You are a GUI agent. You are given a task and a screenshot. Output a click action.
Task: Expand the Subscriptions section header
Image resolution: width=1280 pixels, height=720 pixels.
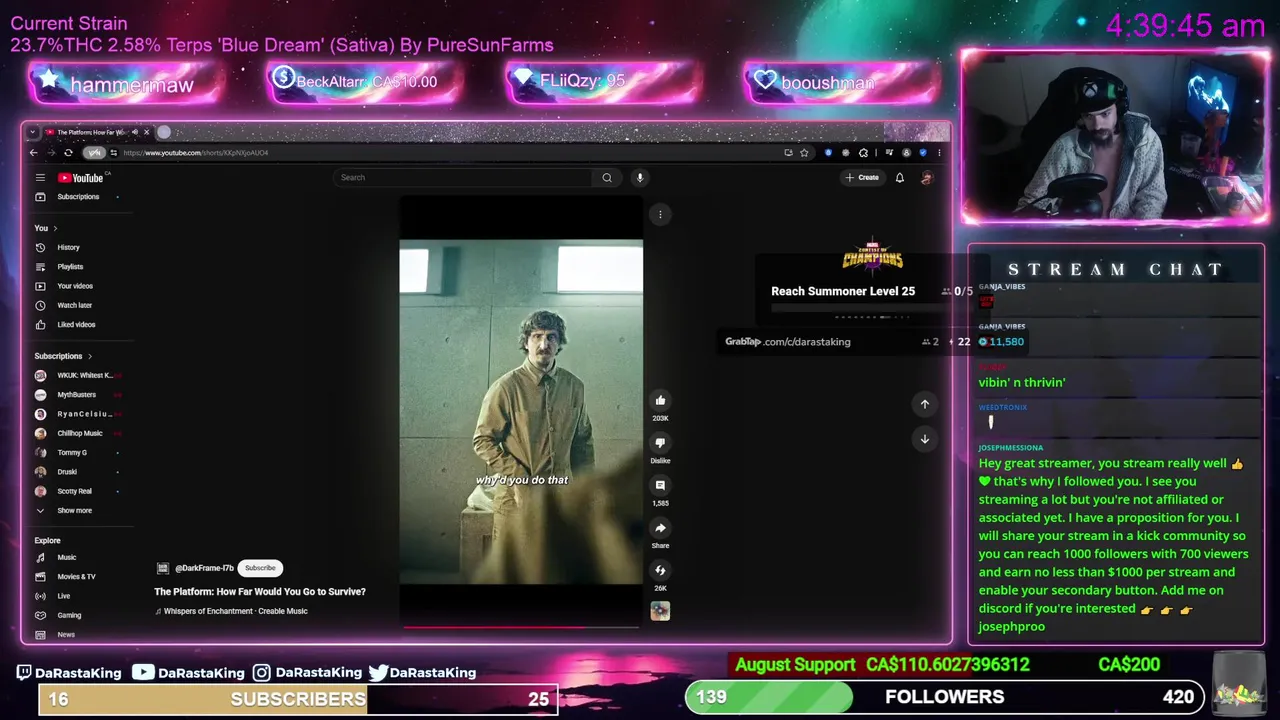63,356
